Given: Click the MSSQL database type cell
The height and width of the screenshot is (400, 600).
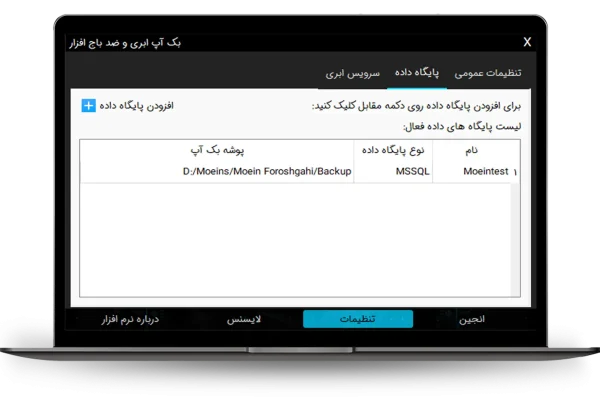Looking at the screenshot, I should tap(390, 172).
